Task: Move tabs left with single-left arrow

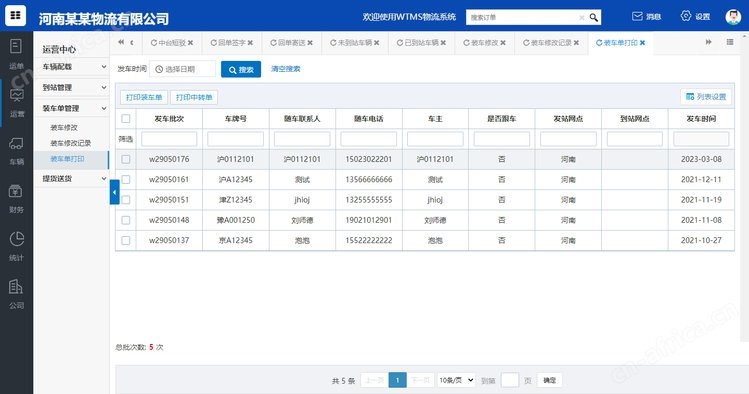Action: click(x=132, y=42)
